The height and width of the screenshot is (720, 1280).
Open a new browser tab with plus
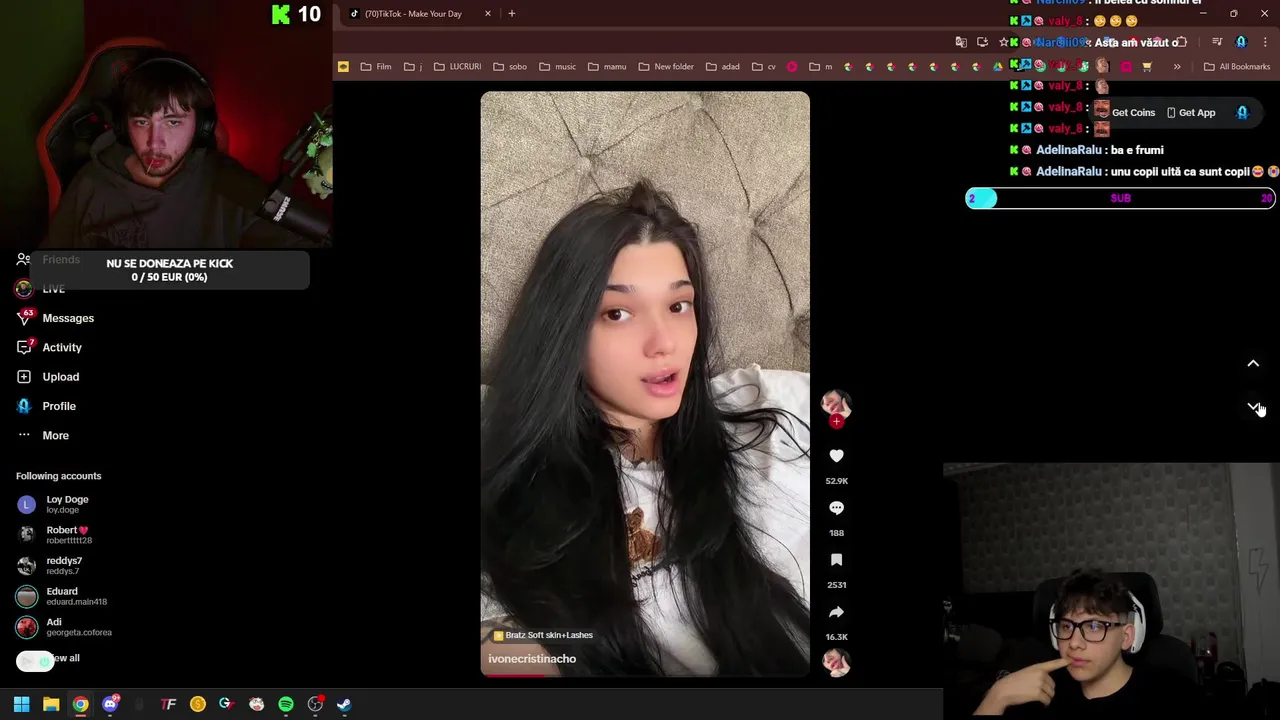512,14
